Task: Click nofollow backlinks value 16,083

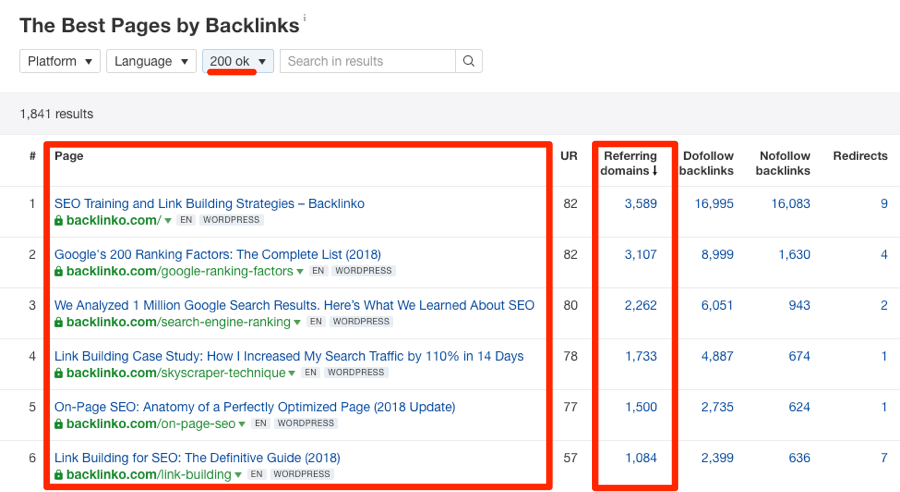Action: [790, 203]
